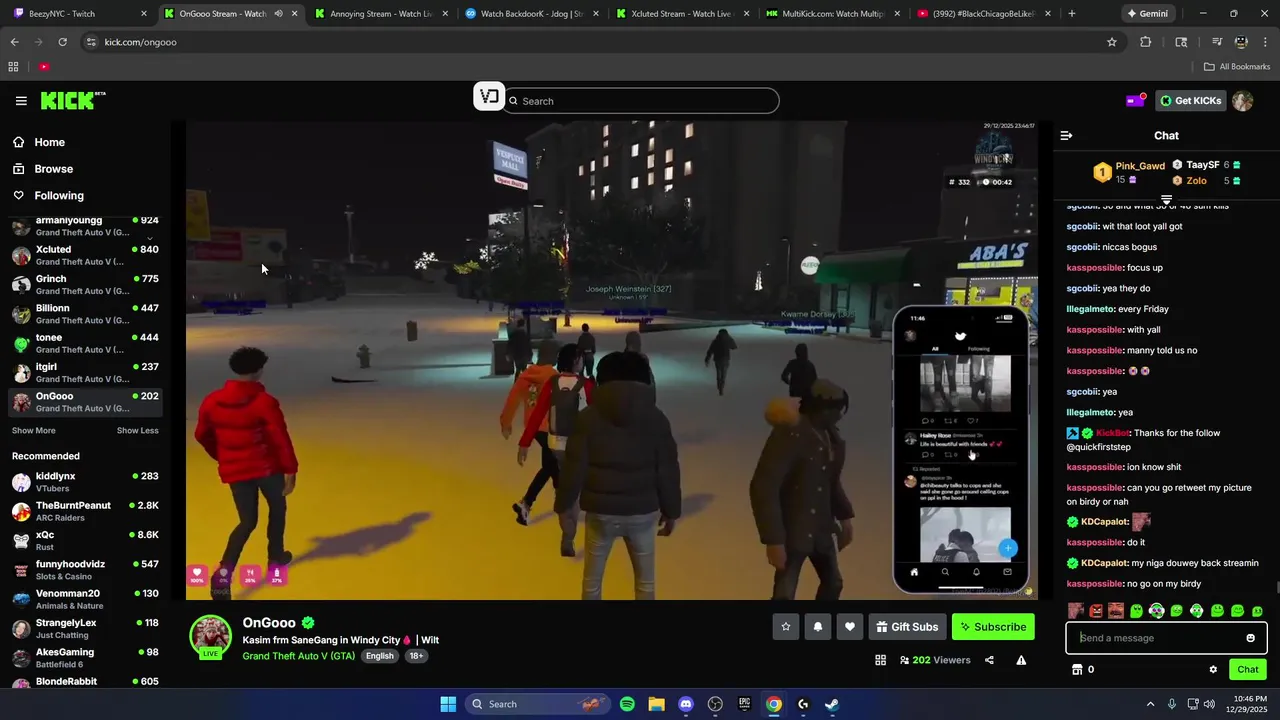
Task: Open the multi-view grid icon under the player
Action: 881,660
